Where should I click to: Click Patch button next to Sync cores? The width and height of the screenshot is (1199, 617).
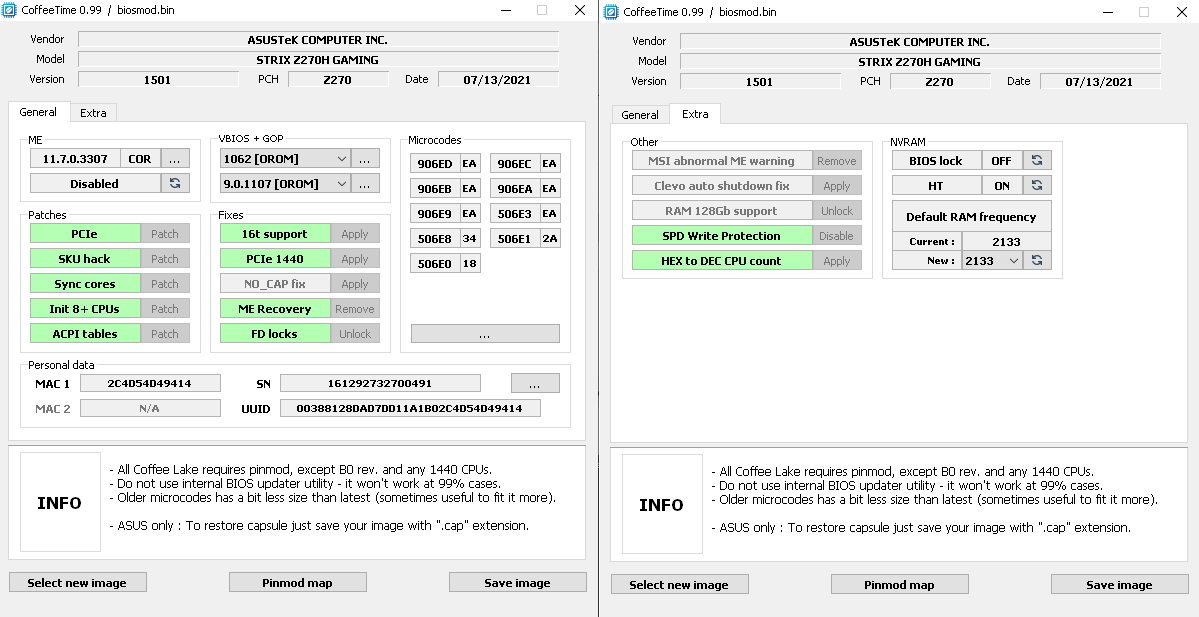click(x=164, y=284)
